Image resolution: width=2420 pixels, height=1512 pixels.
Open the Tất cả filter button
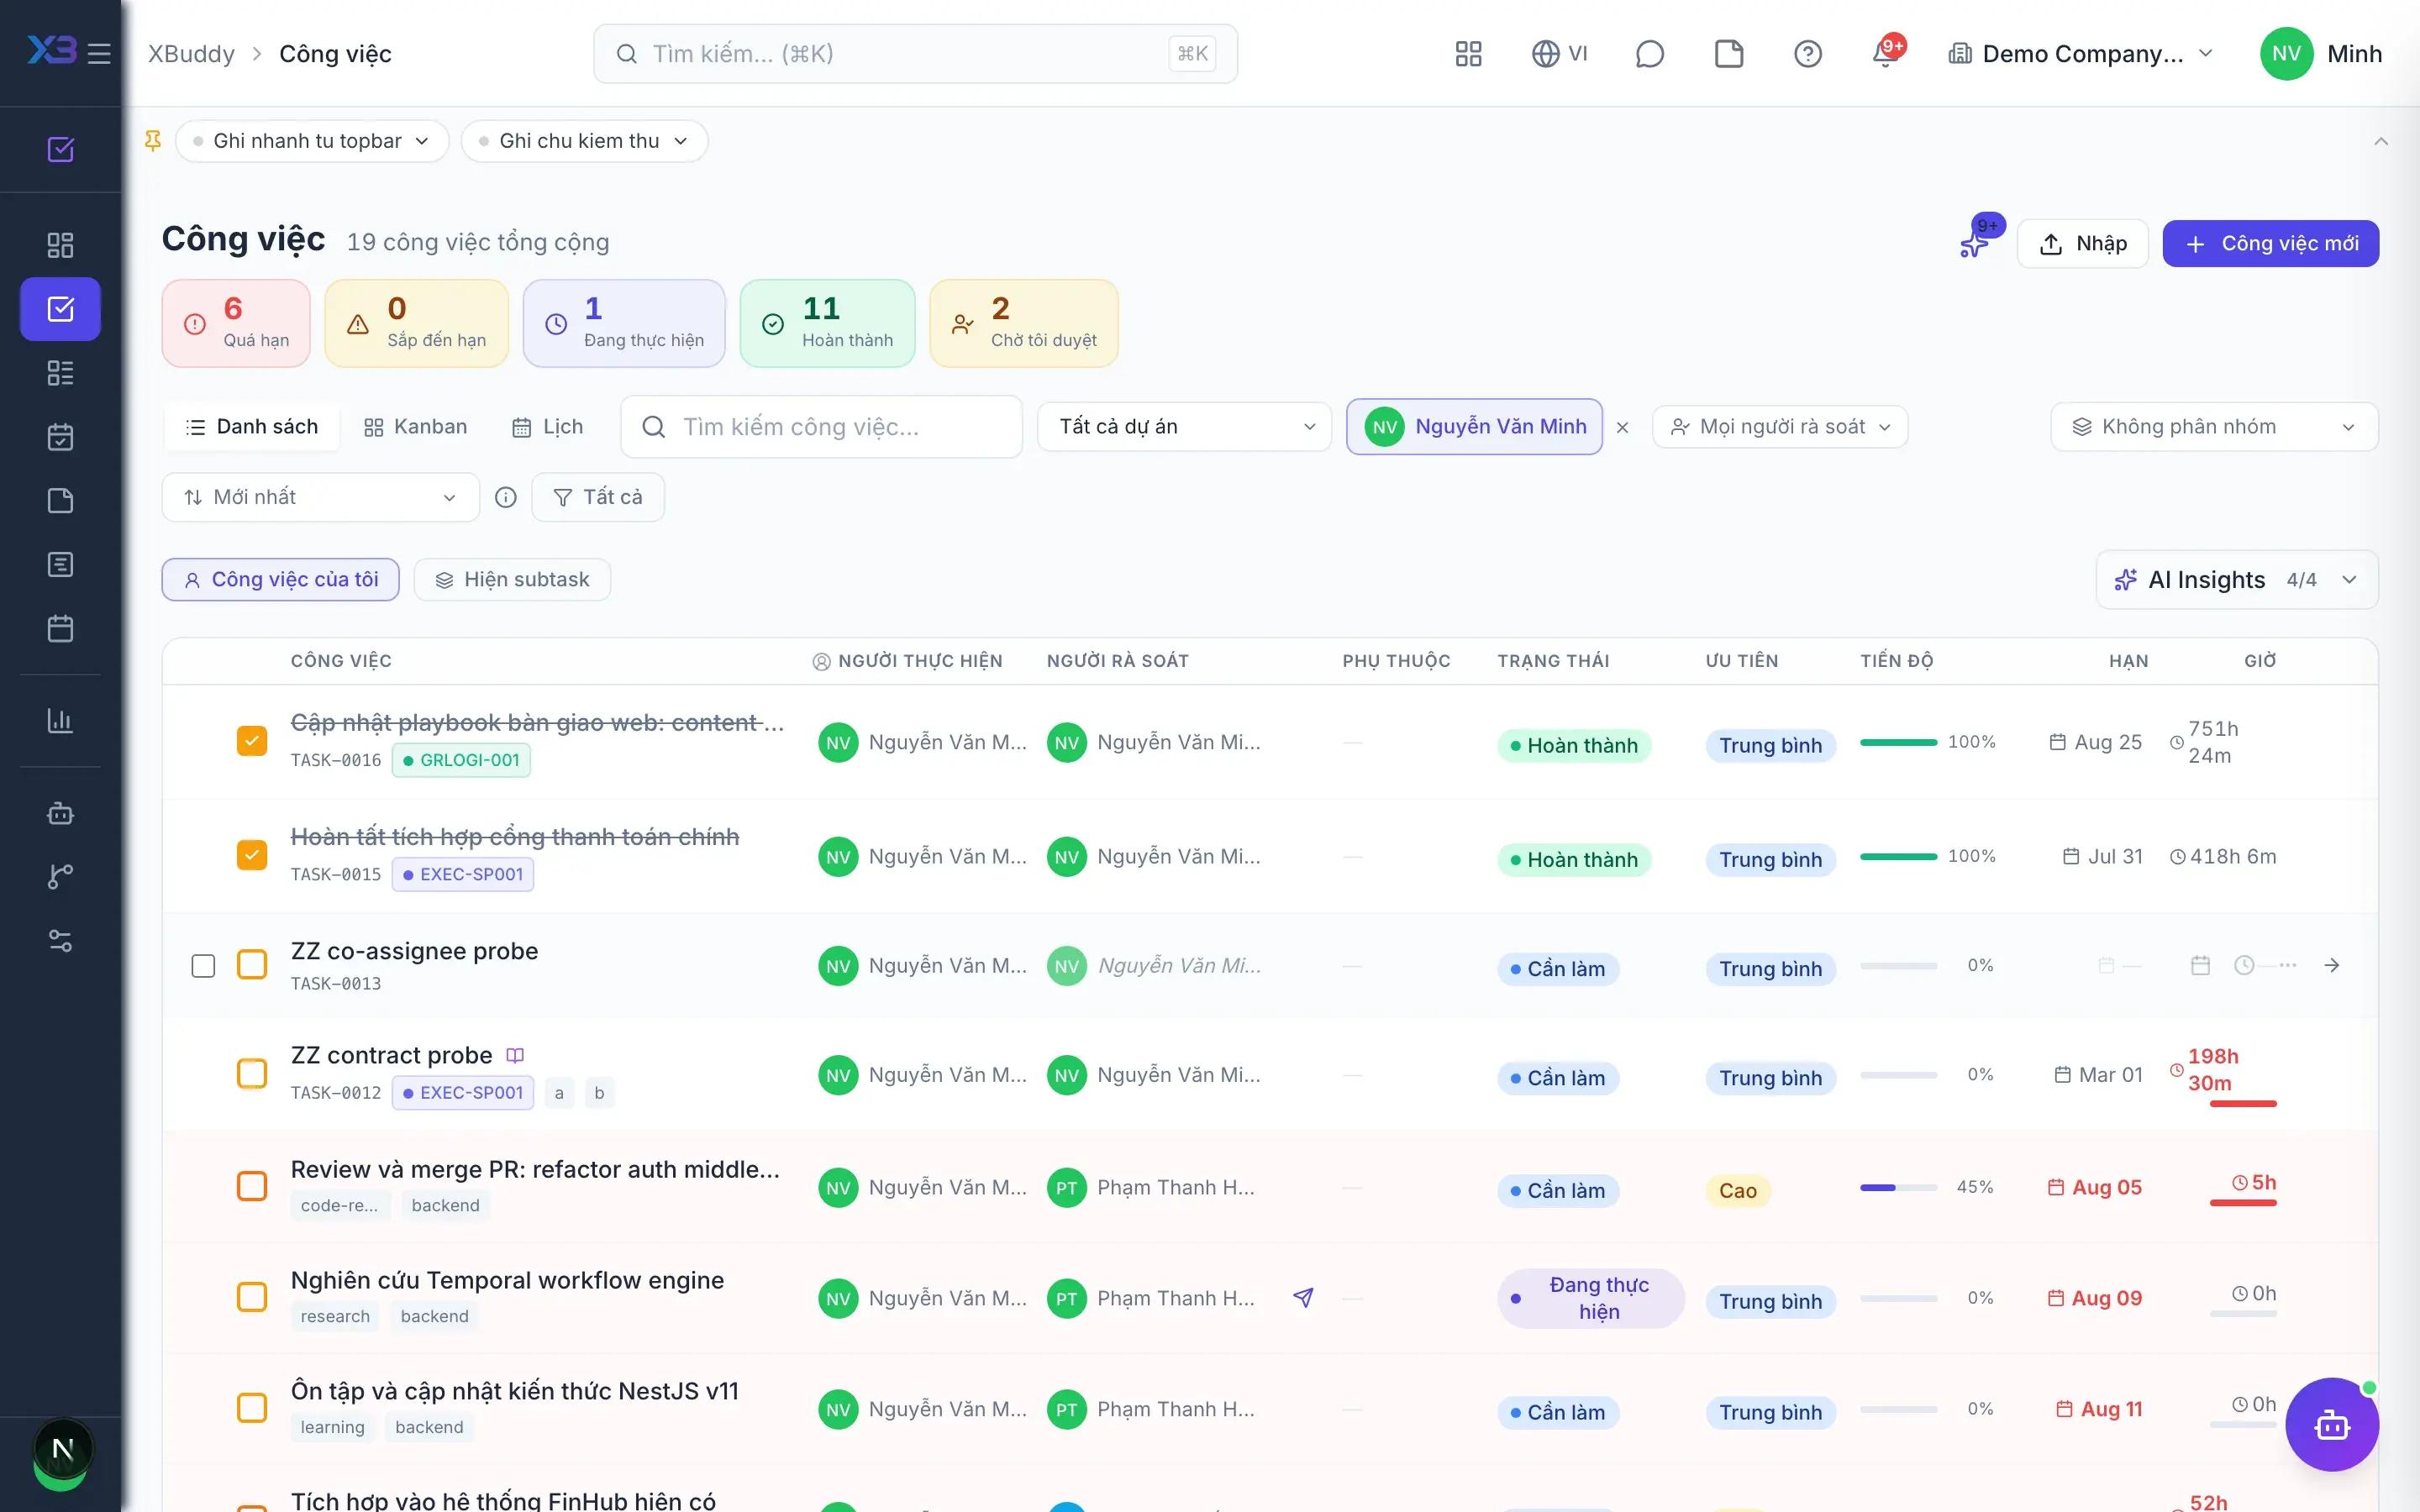click(598, 497)
